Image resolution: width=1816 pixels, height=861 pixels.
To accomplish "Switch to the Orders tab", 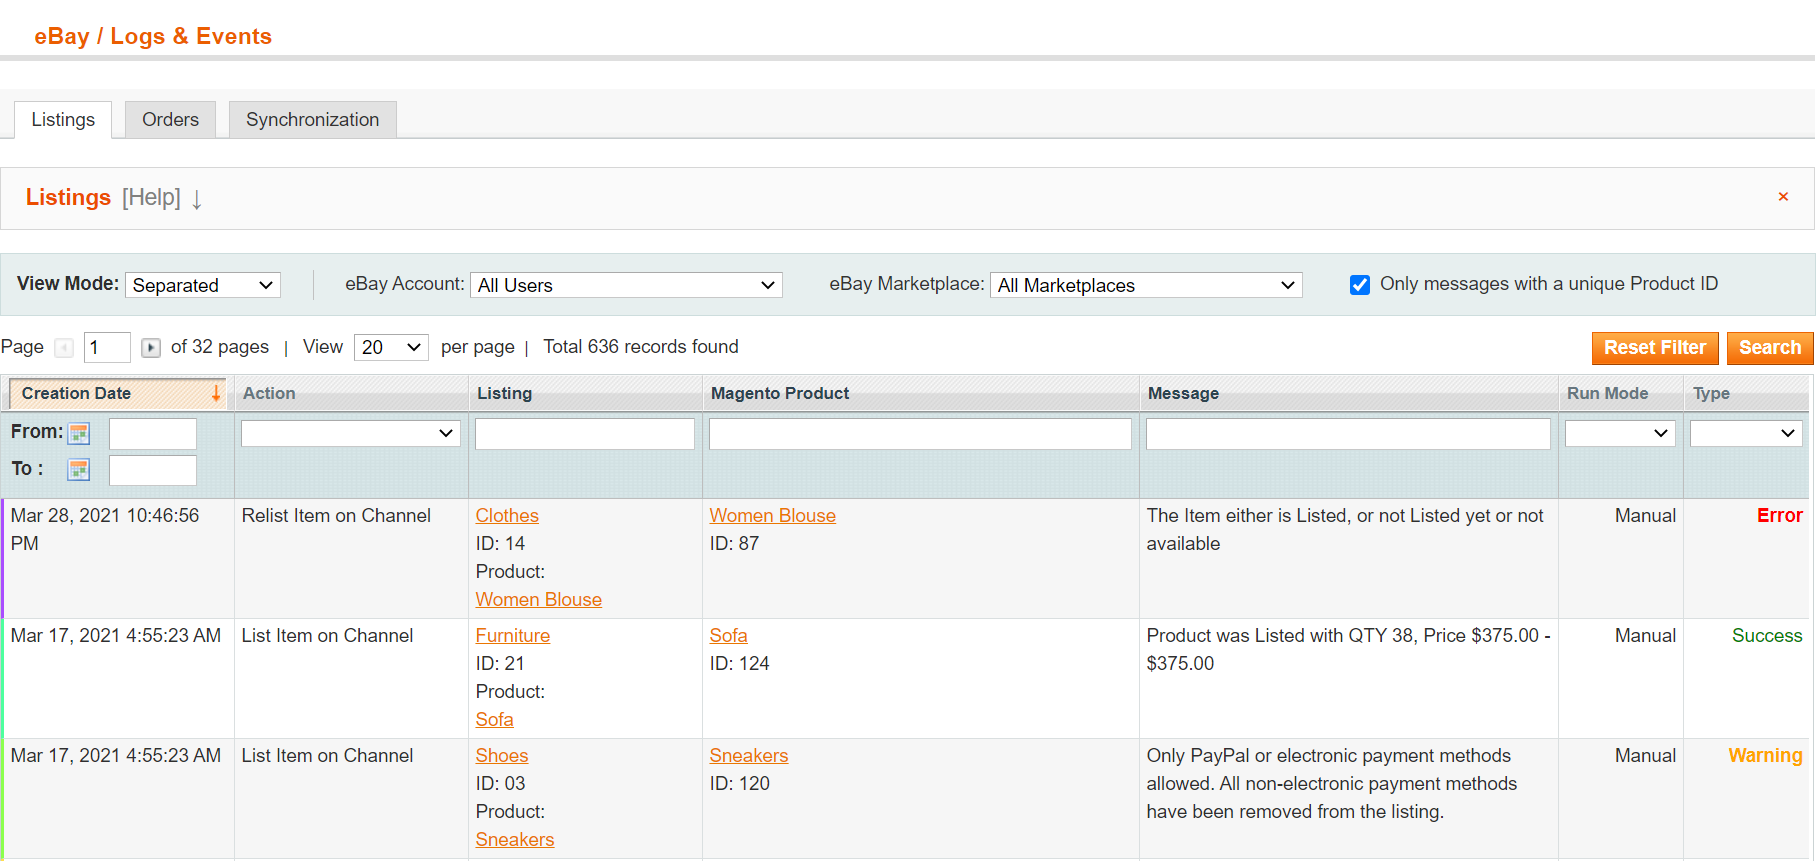I will click(x=170, y=120).
